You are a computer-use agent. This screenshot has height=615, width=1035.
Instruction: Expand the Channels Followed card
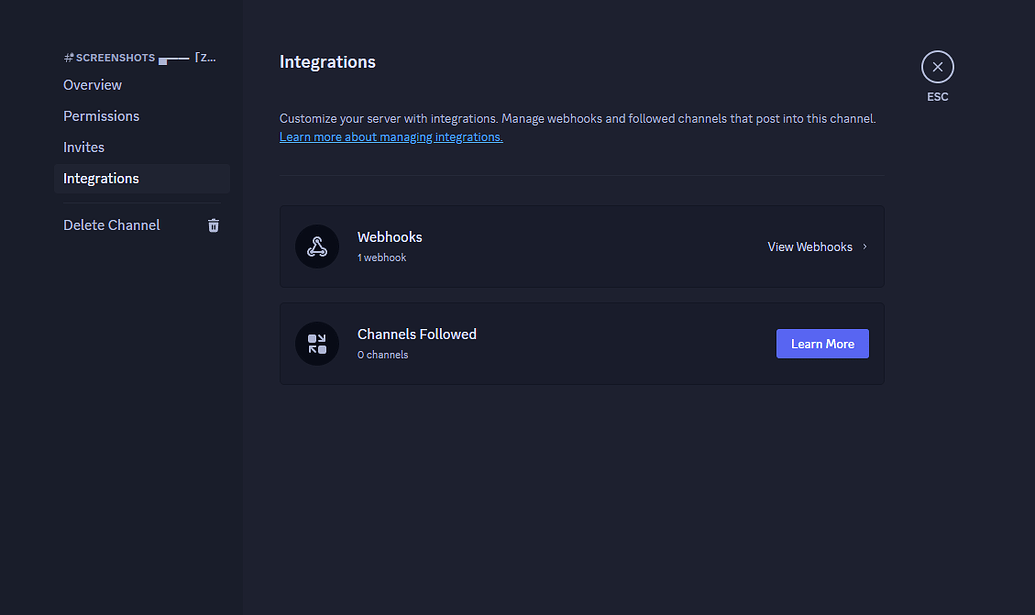(x=822, y=343)
